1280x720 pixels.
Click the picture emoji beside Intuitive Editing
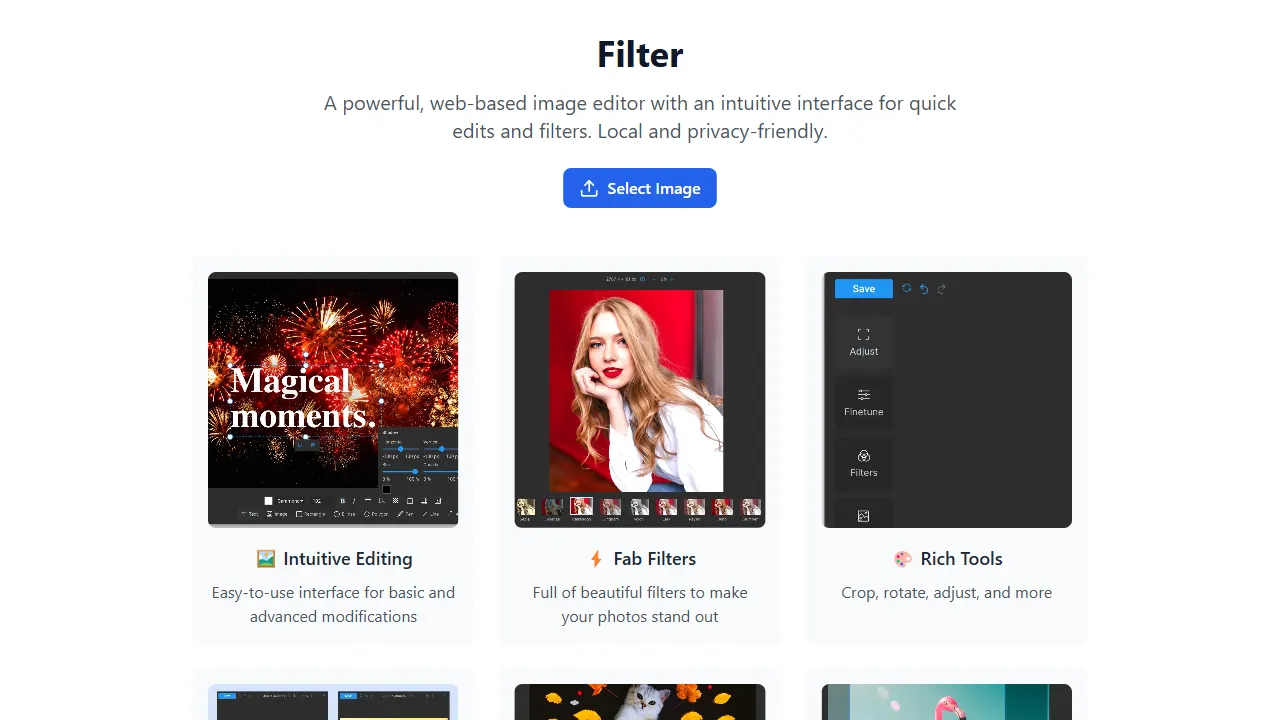(265, 559)
